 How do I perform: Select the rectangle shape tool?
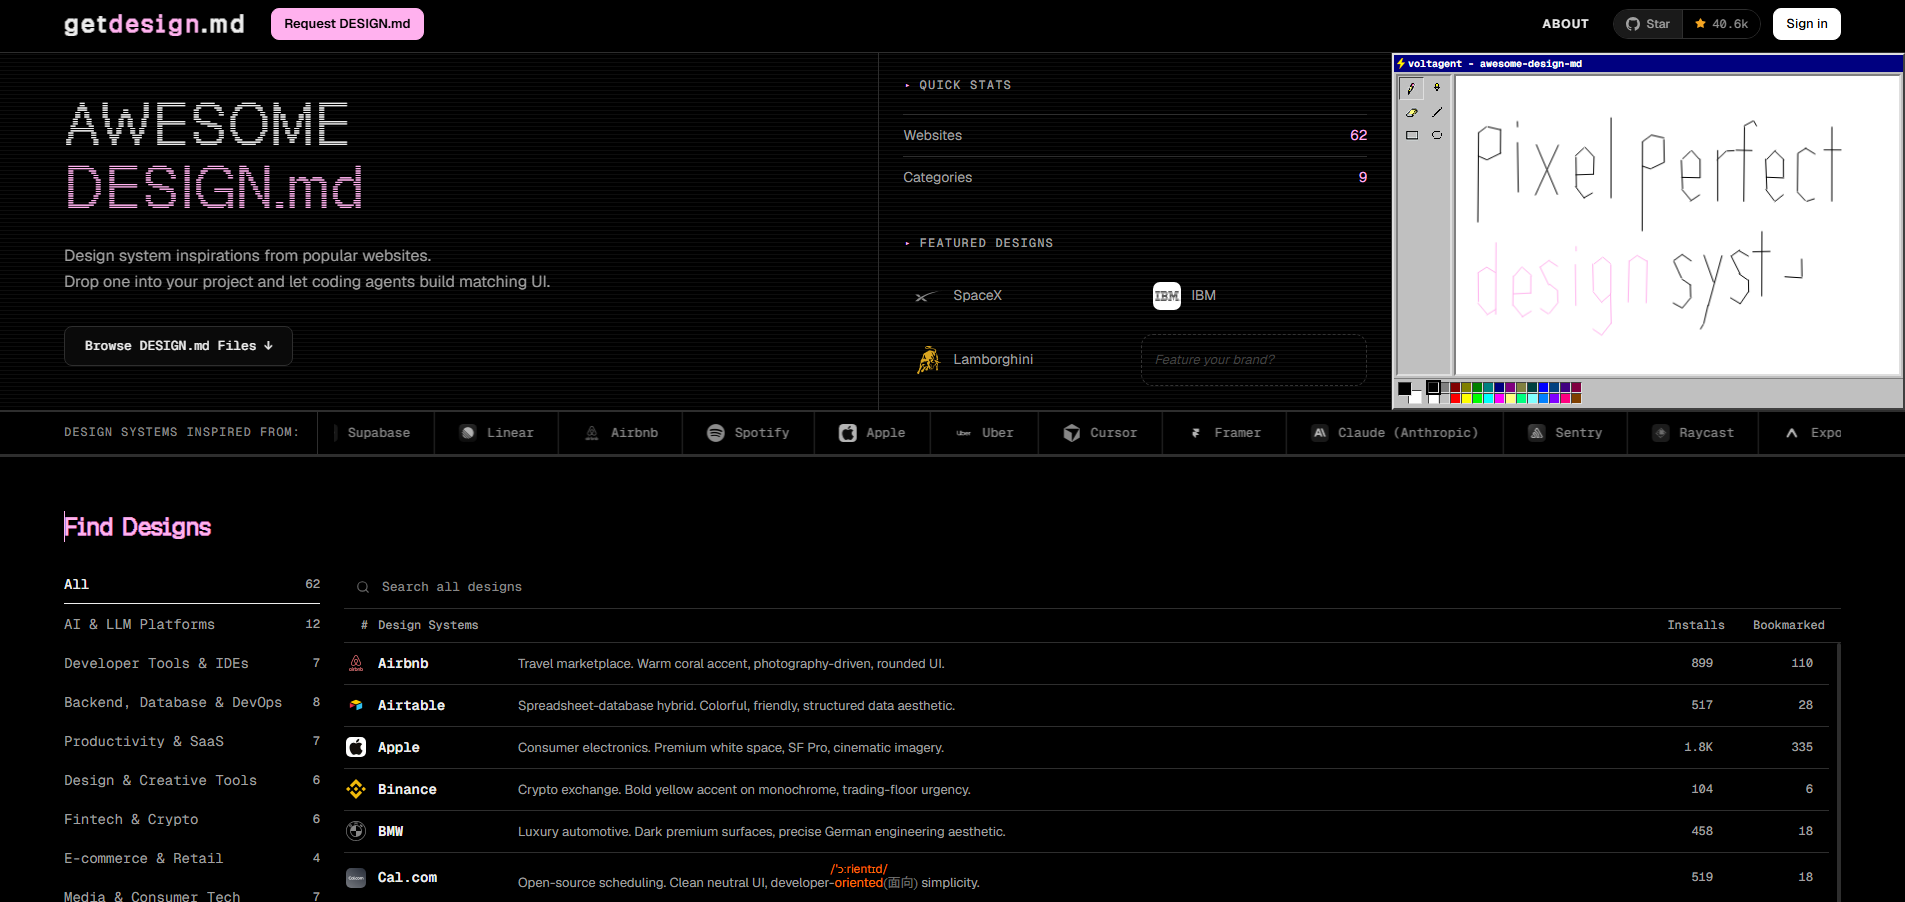coord(1411,135)
